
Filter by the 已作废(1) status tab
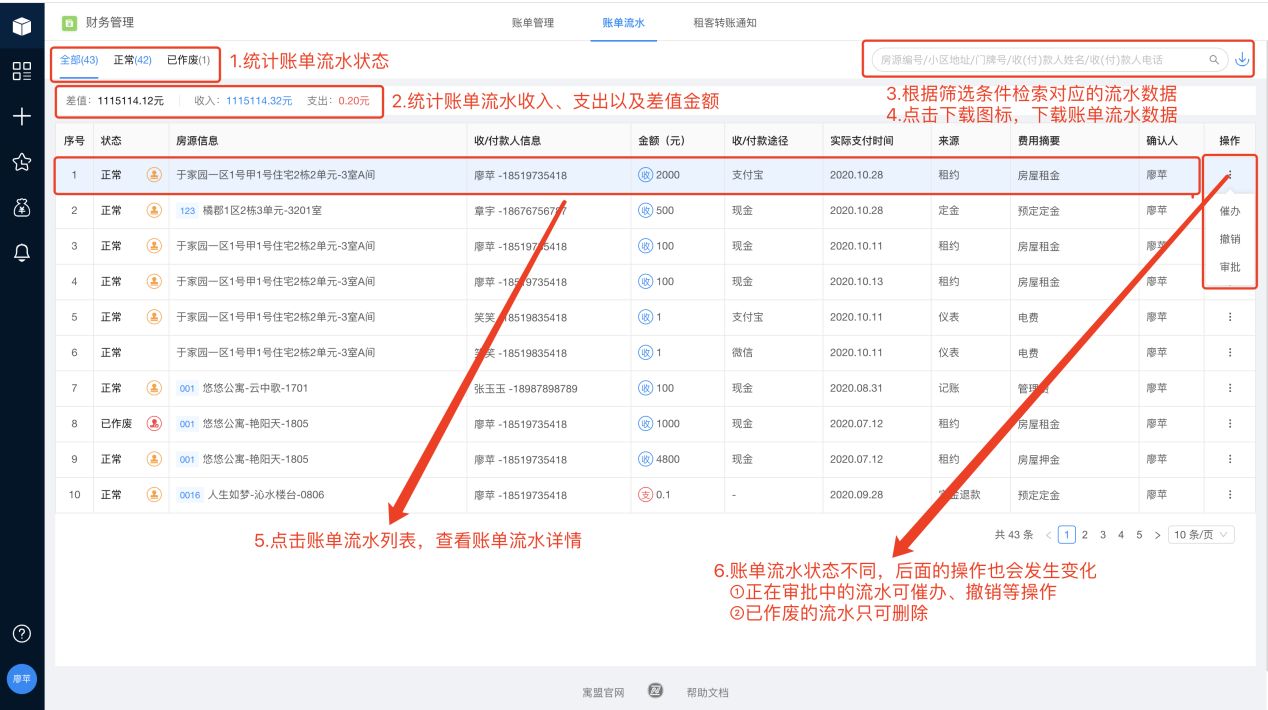[189, 60]
